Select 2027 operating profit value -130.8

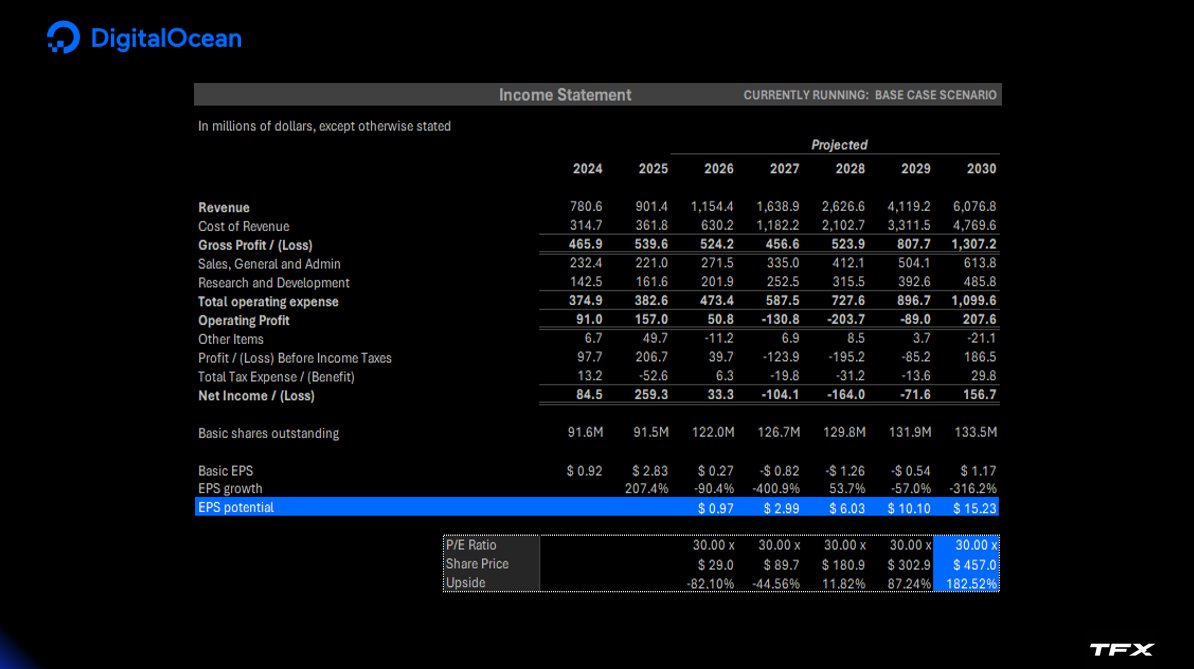(x=781, y=320)
